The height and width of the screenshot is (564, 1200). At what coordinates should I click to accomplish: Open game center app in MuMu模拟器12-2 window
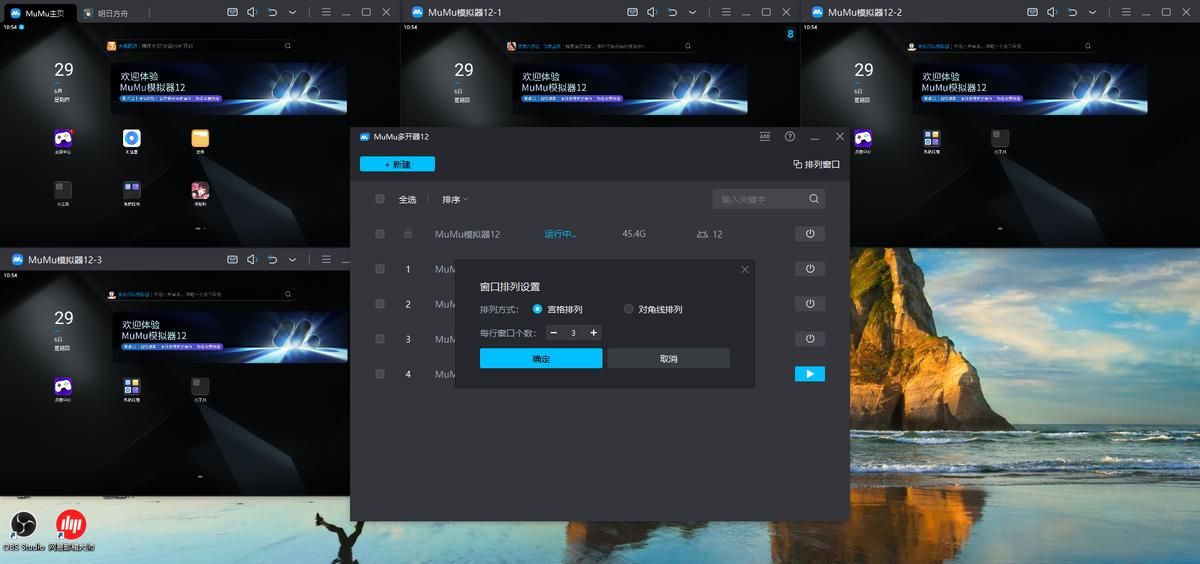[x=863, y=141]
